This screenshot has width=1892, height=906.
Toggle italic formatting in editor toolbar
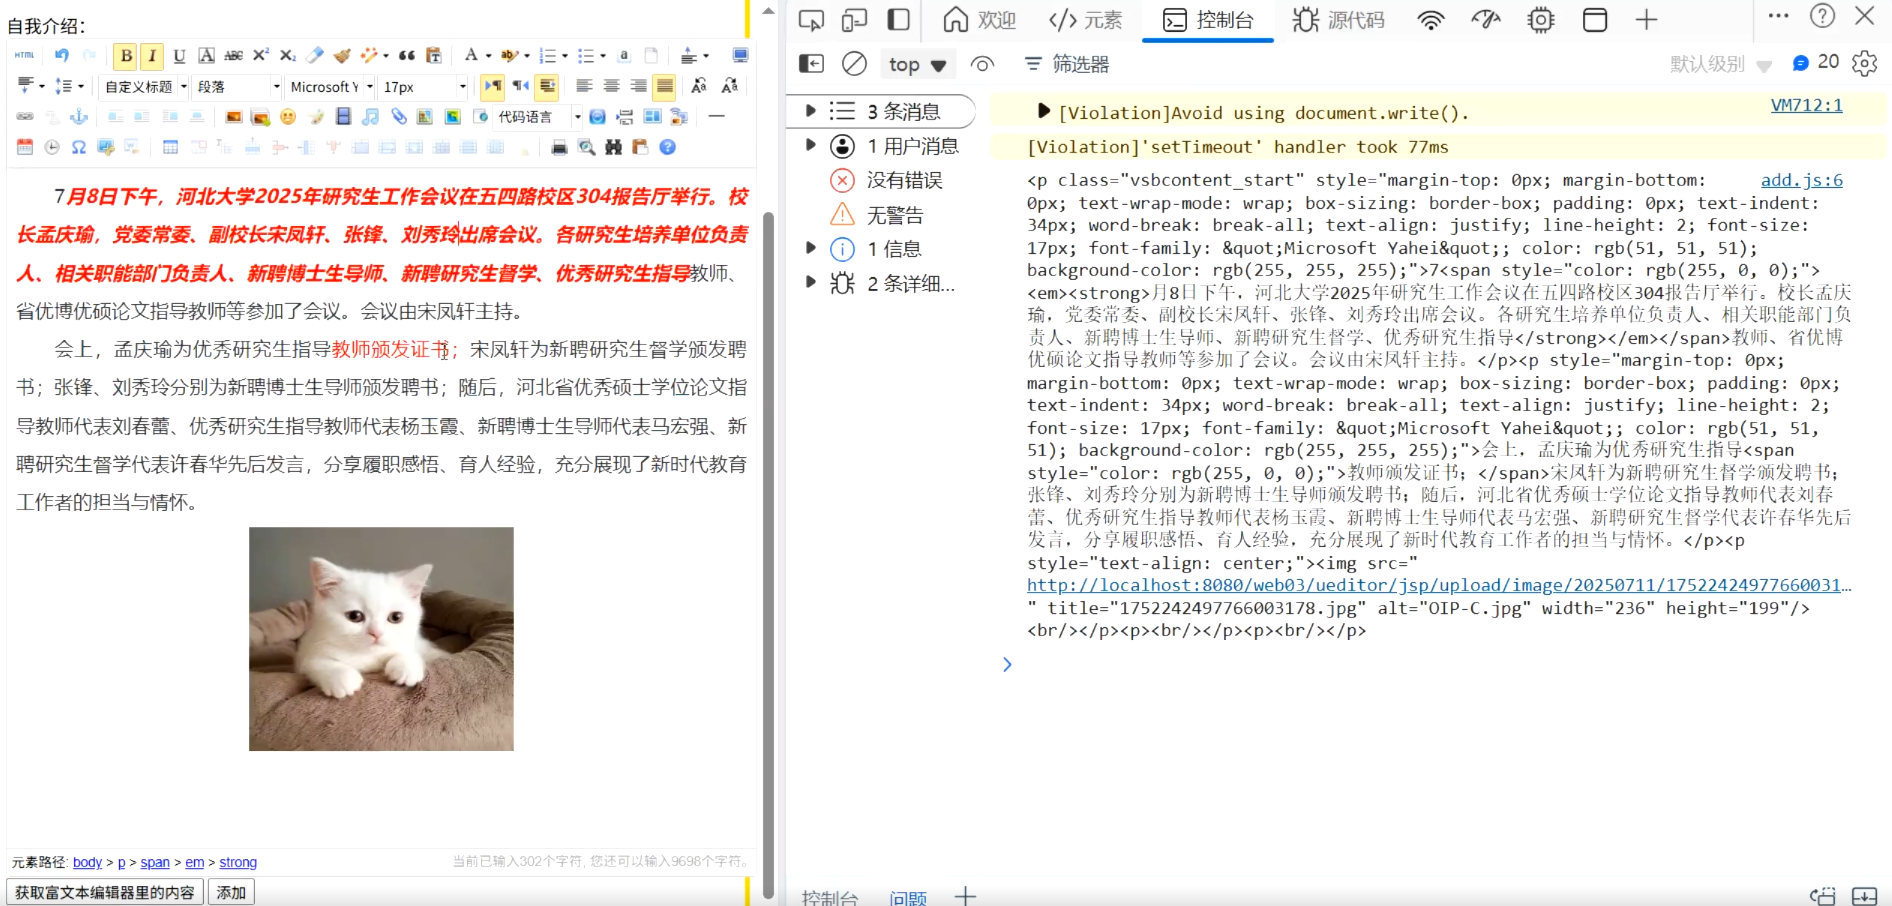tap(152, 56)
